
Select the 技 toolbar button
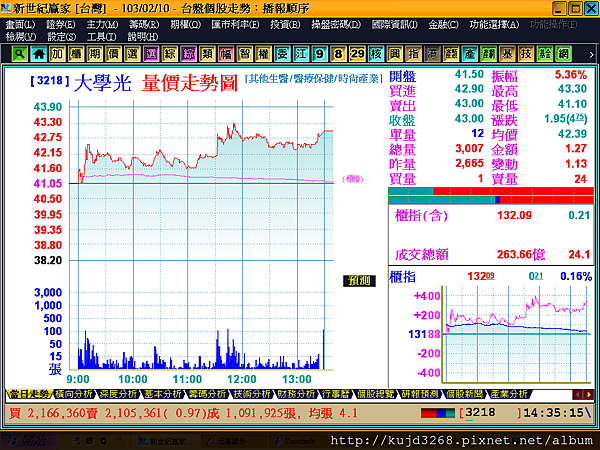click(526, 54)
